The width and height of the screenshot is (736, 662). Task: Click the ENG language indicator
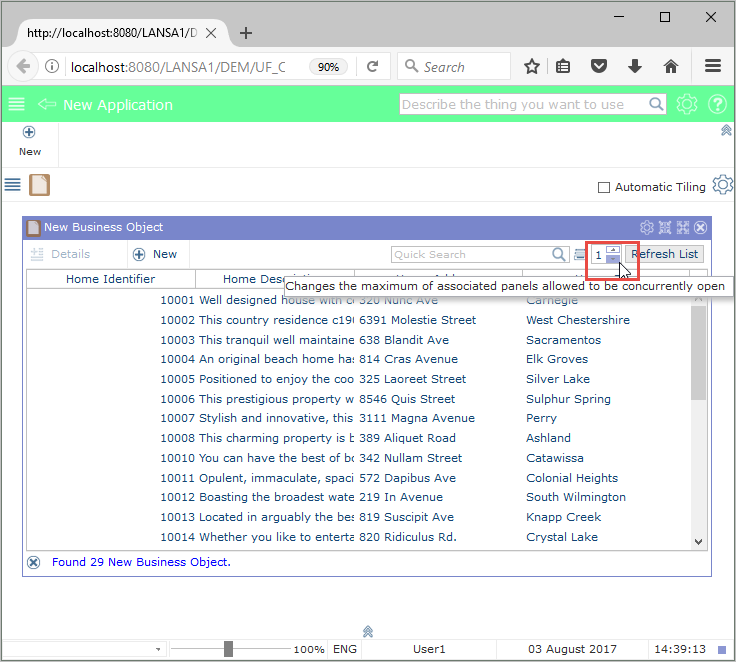[345, 649]
